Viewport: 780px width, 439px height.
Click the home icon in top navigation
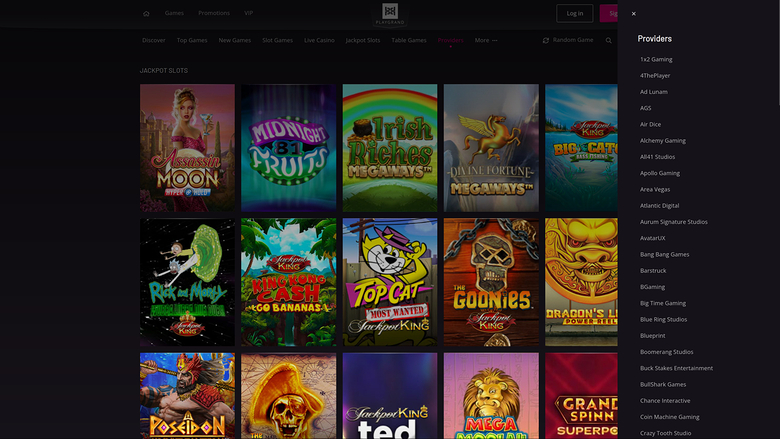(146, 13)
